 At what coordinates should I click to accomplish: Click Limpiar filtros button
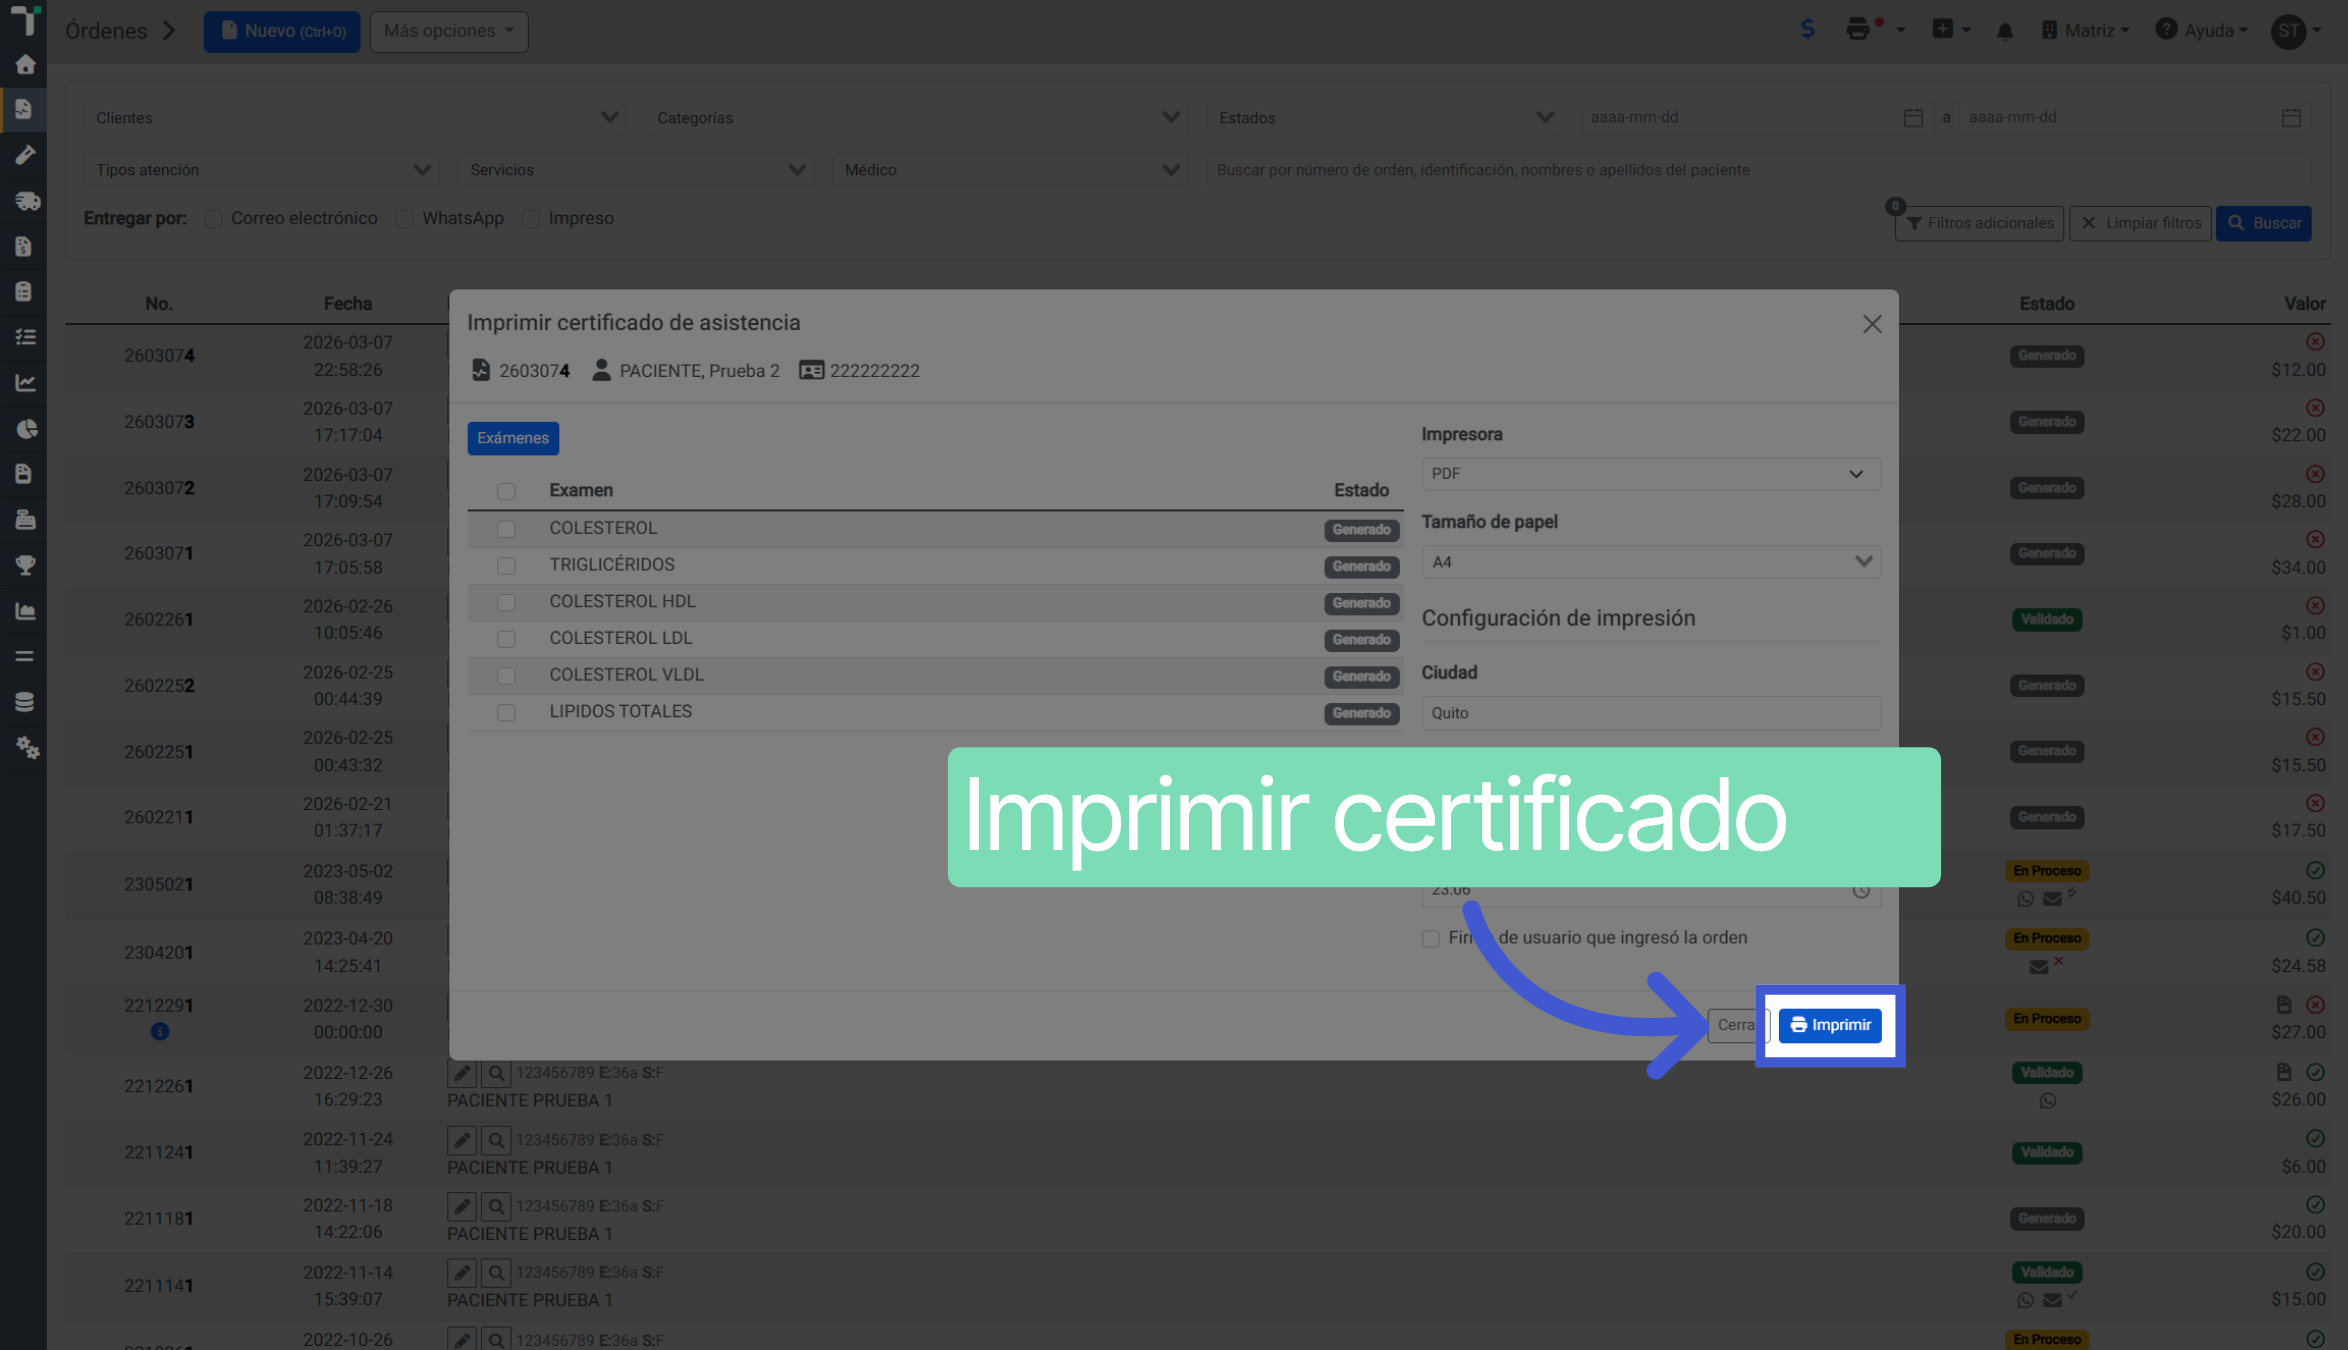tap(2140, 223)
